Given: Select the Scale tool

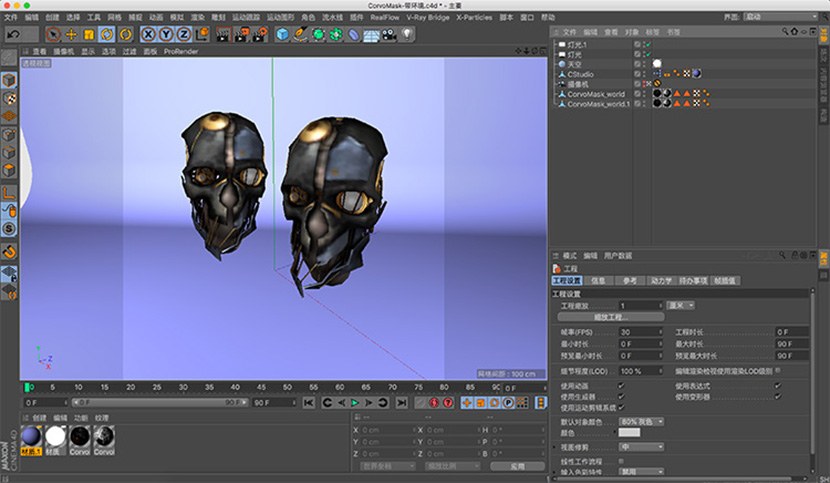Looking at the screenshot, I should click(x=89, y=34).
